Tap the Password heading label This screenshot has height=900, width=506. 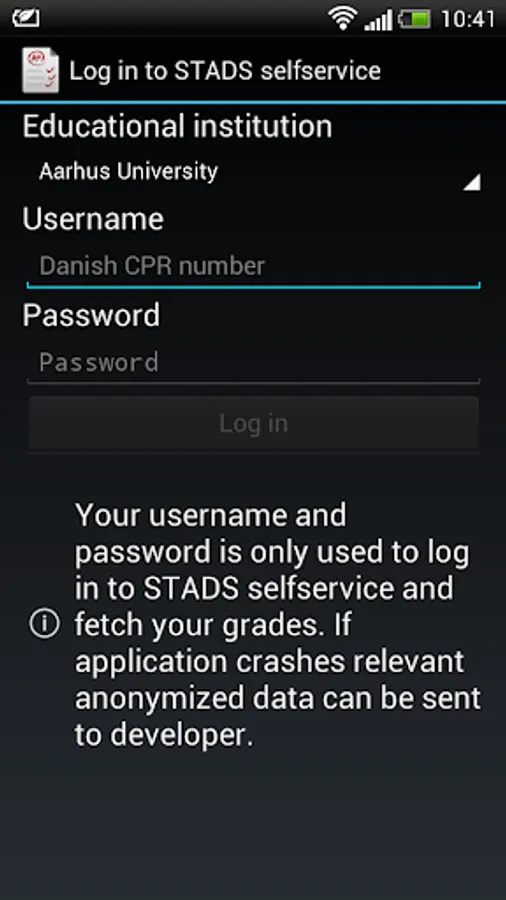(91, 316)
